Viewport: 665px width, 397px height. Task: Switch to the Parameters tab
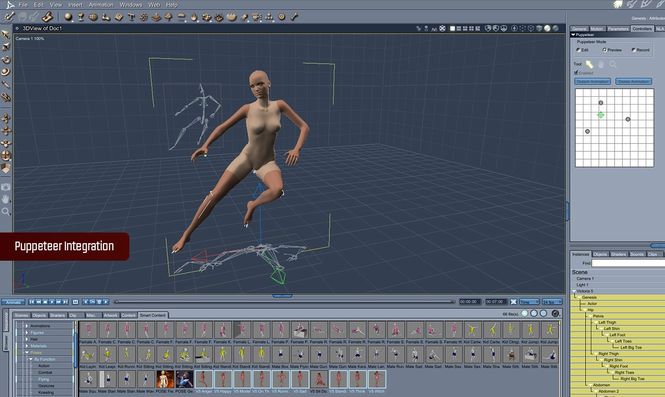coord(618,29)
